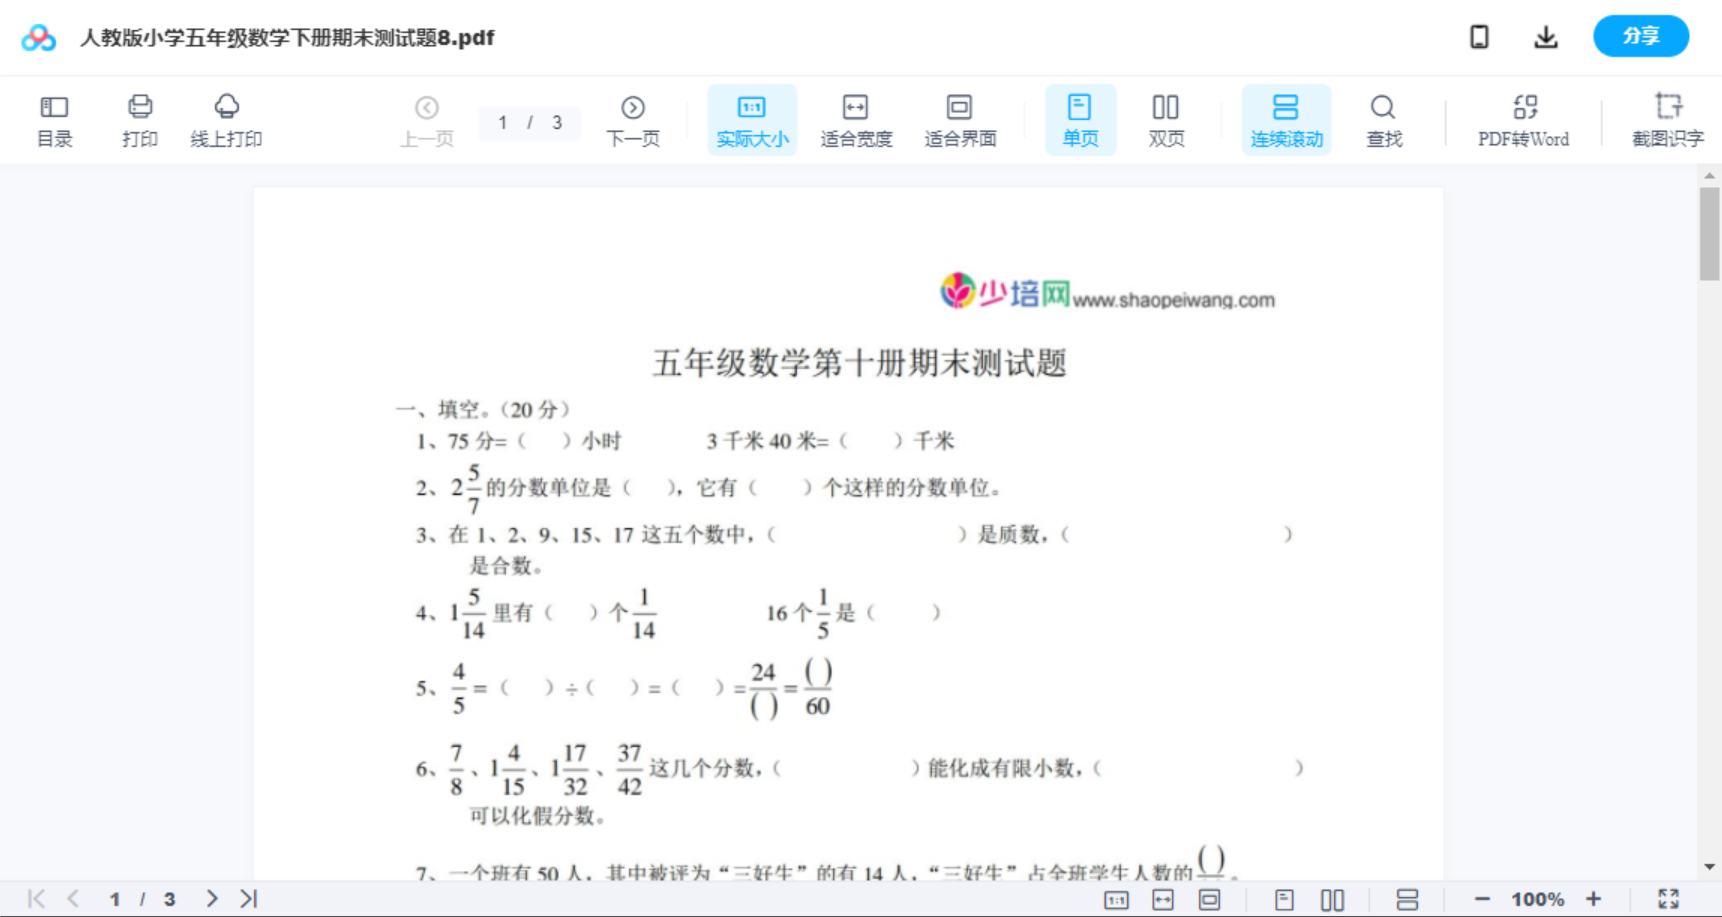Open the 查找 search tool
The height and width of the screenshot is (917, 1722).
point(1383,119)
